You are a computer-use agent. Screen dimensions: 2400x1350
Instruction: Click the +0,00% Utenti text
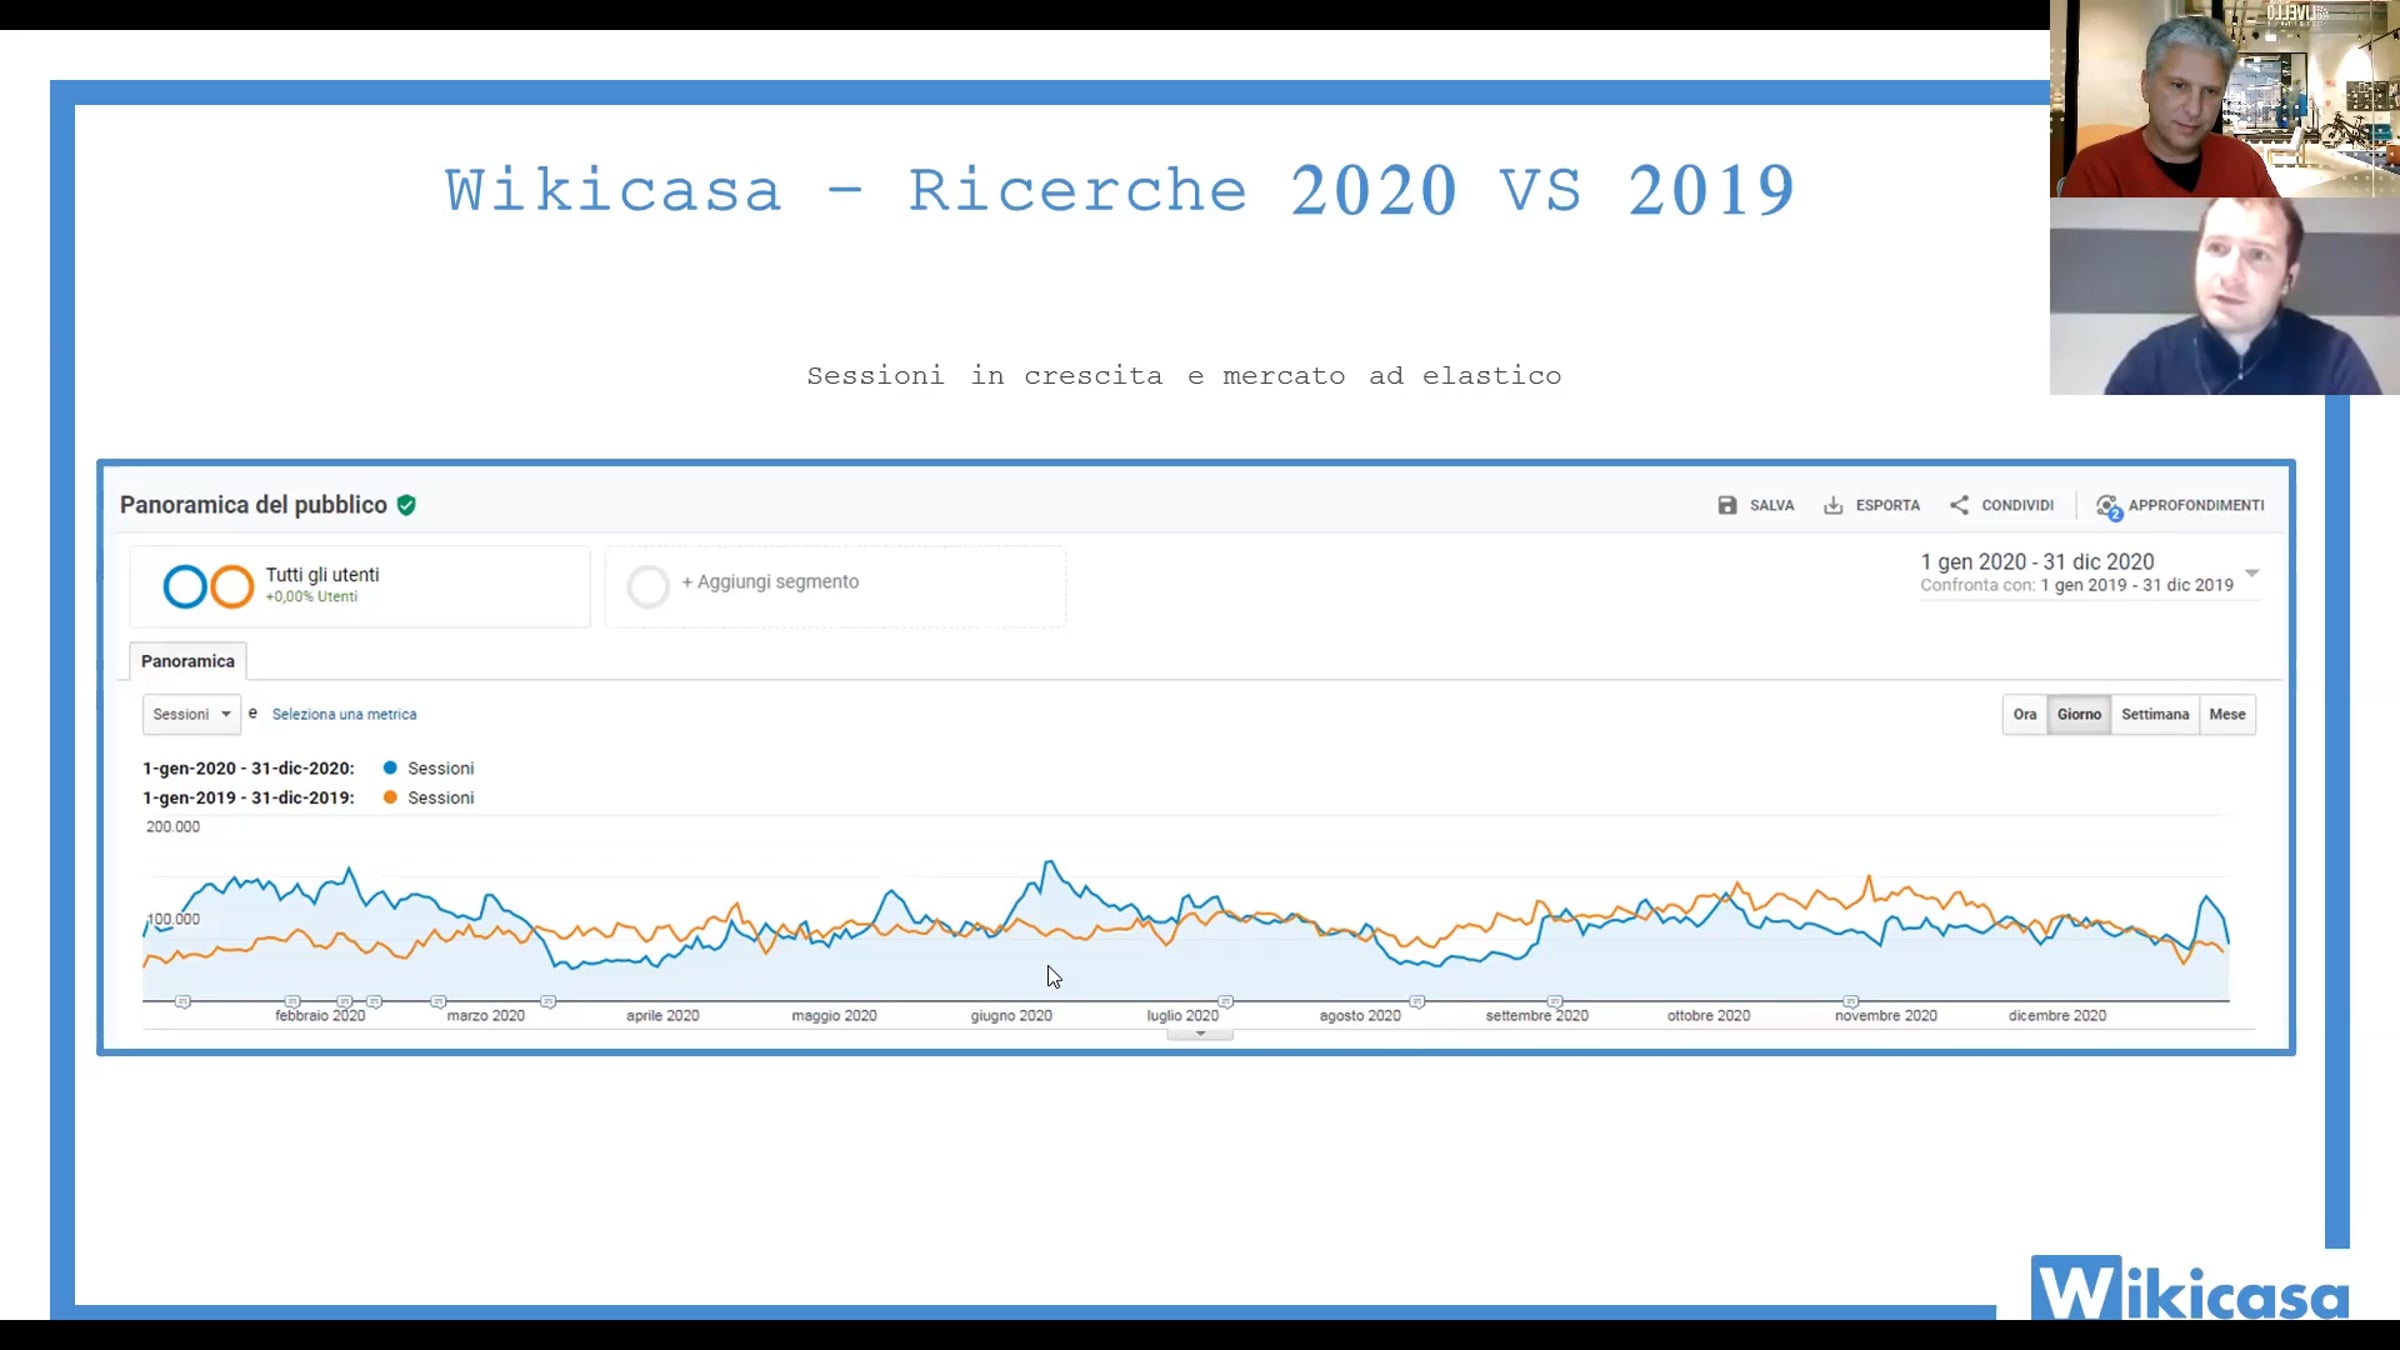point(311,597)
